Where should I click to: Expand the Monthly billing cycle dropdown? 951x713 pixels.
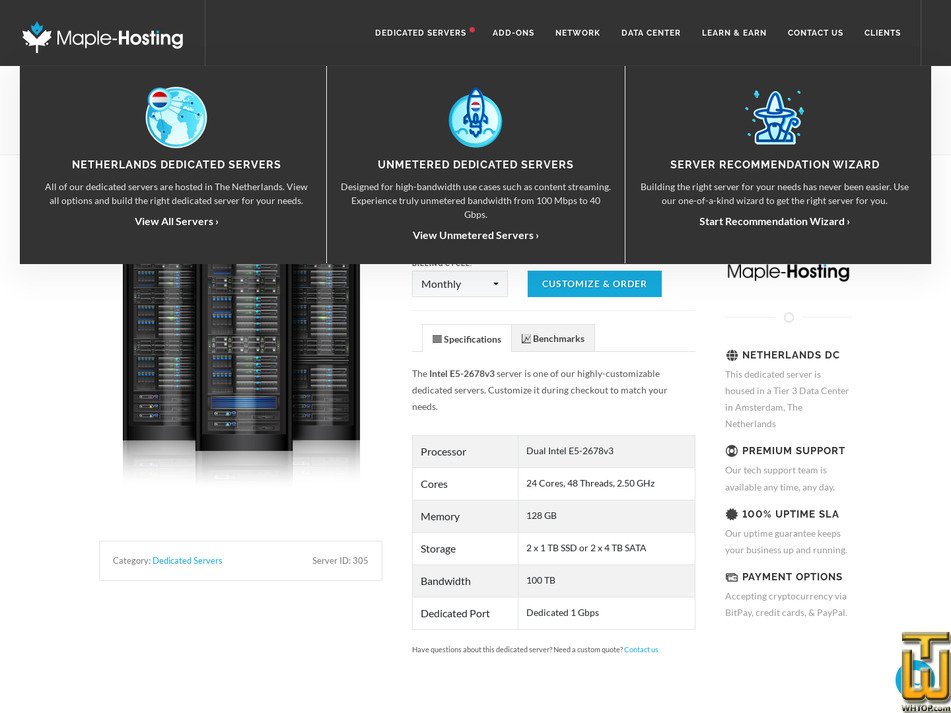[x=460, y=284]
